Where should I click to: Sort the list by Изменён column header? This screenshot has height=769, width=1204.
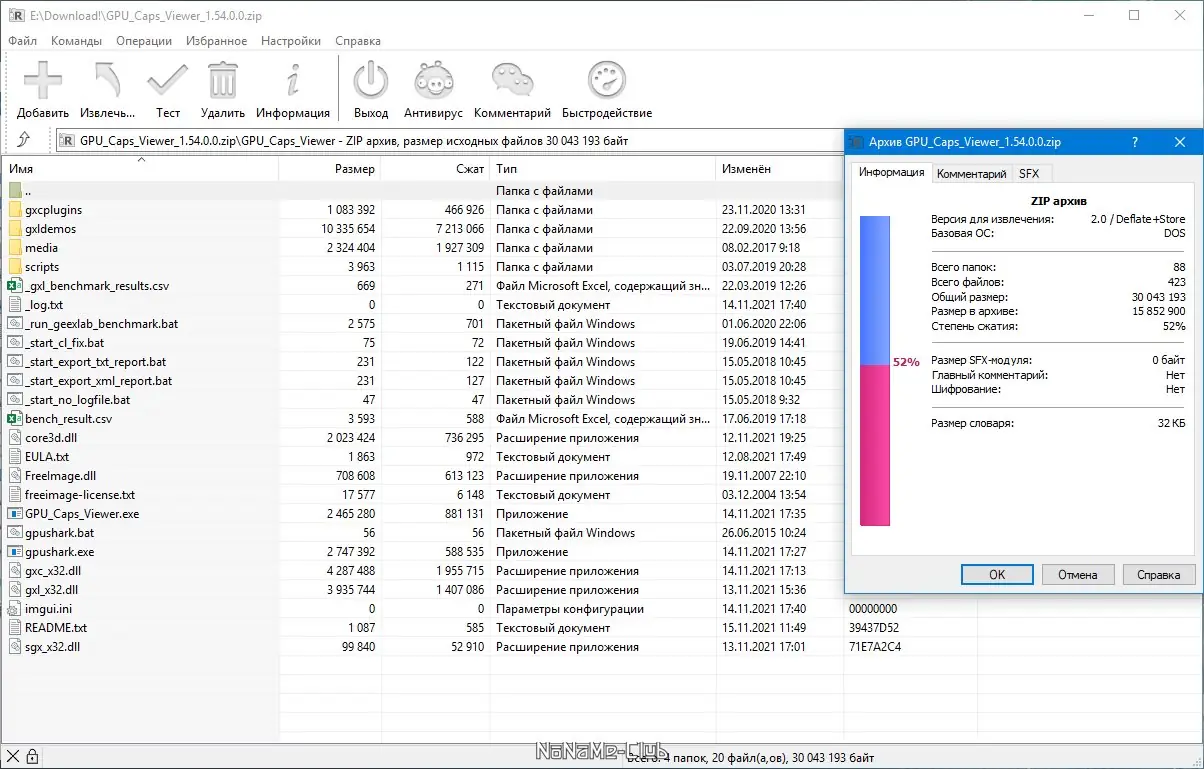(x=779, y=169)
